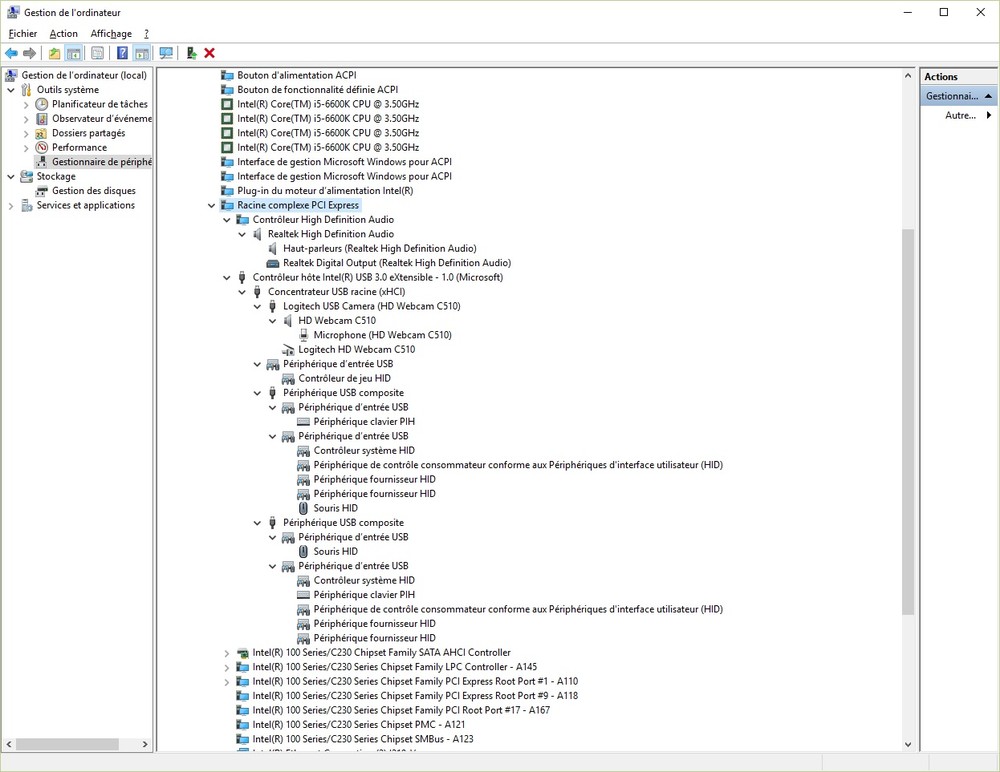Open the ? help menu
This screenshot has width=1000, height=772.
coord(147,34)
